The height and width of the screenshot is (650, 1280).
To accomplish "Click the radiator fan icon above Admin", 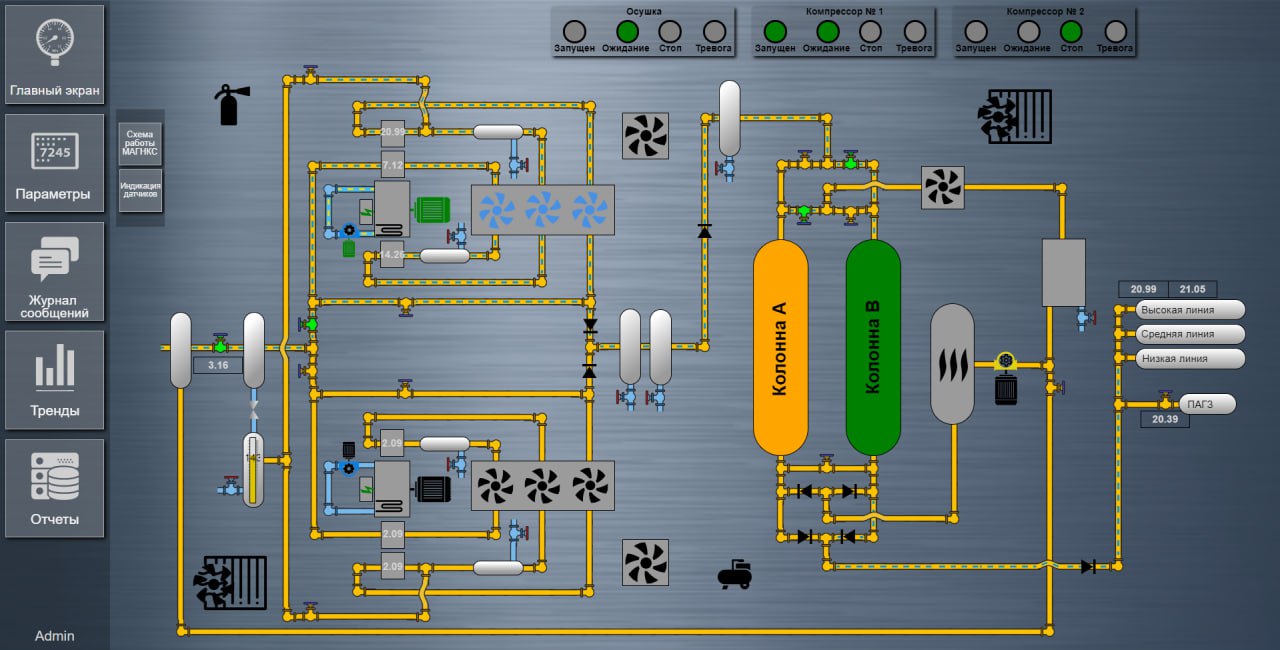I will tap(230, 583).
